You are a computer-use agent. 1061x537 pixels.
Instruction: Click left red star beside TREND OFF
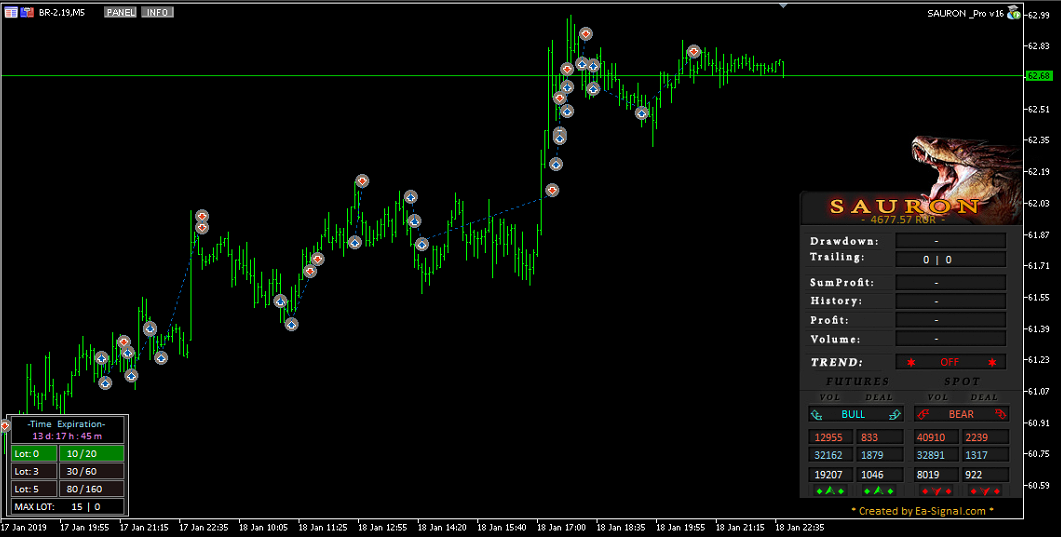pos(911,363)
